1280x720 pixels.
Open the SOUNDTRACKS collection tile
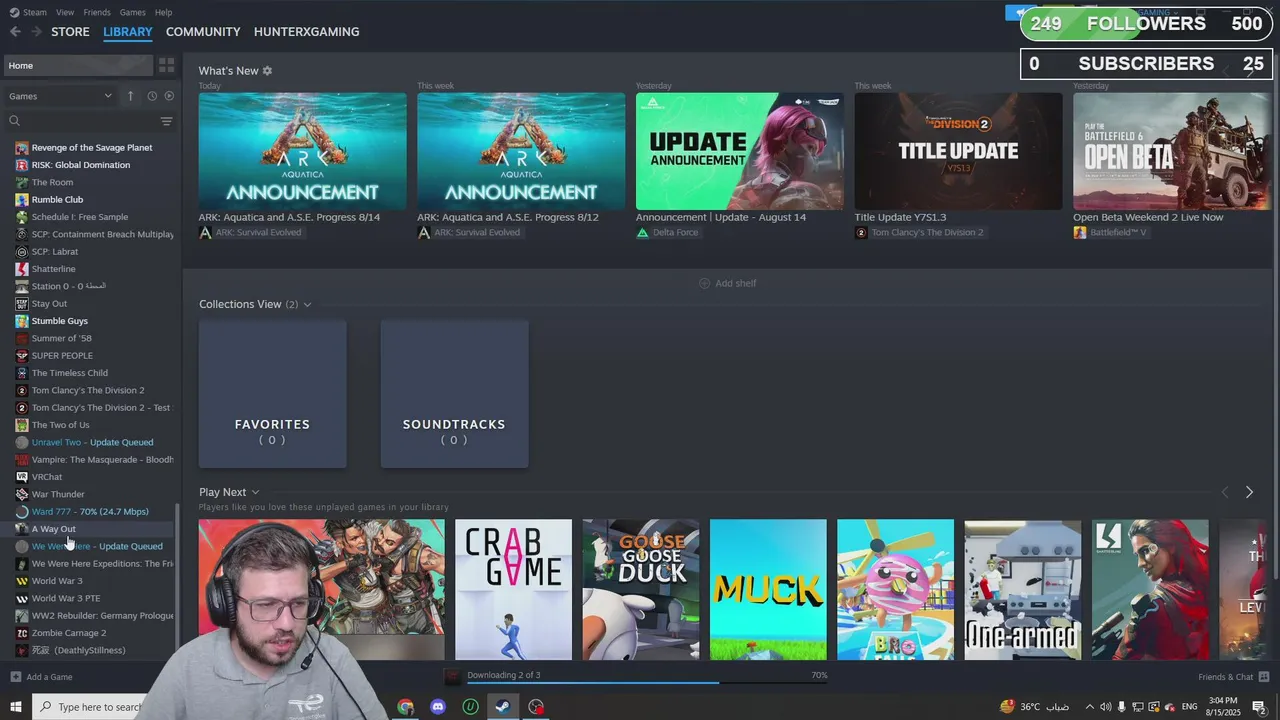pyautogui.click(x=454, y=394)
